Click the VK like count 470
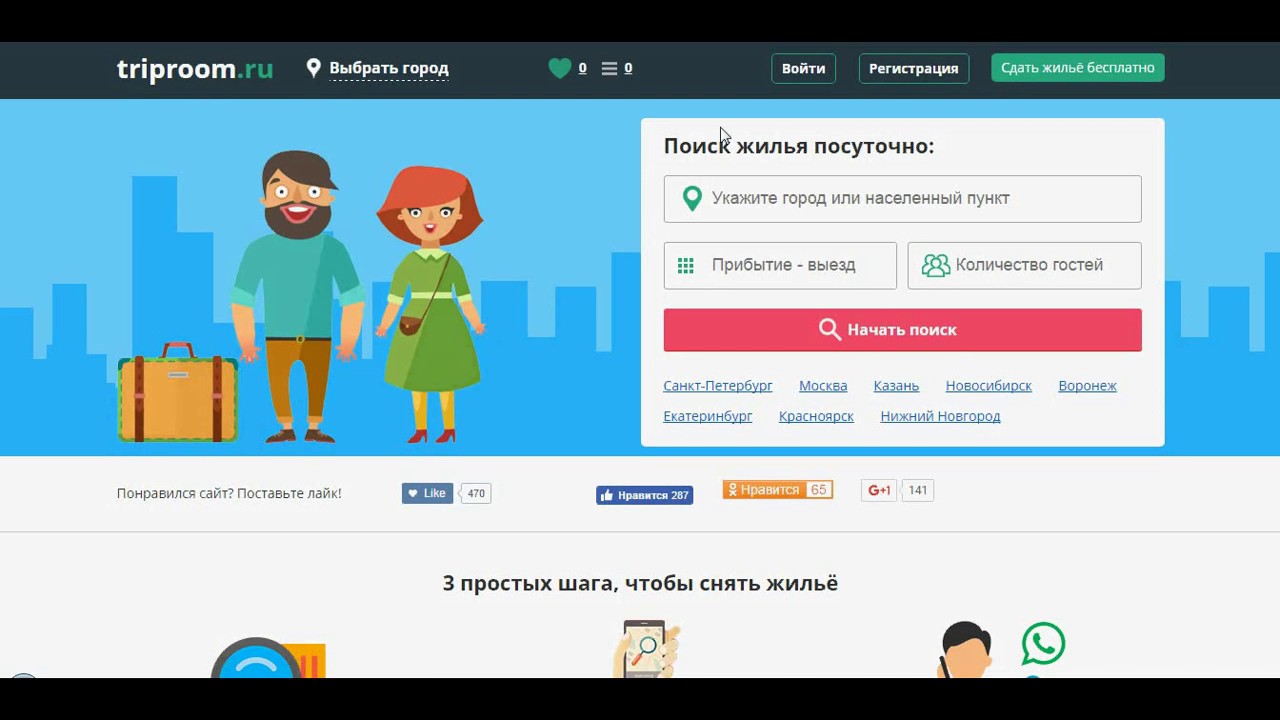The image size is (1280, 720). (476, 493)
